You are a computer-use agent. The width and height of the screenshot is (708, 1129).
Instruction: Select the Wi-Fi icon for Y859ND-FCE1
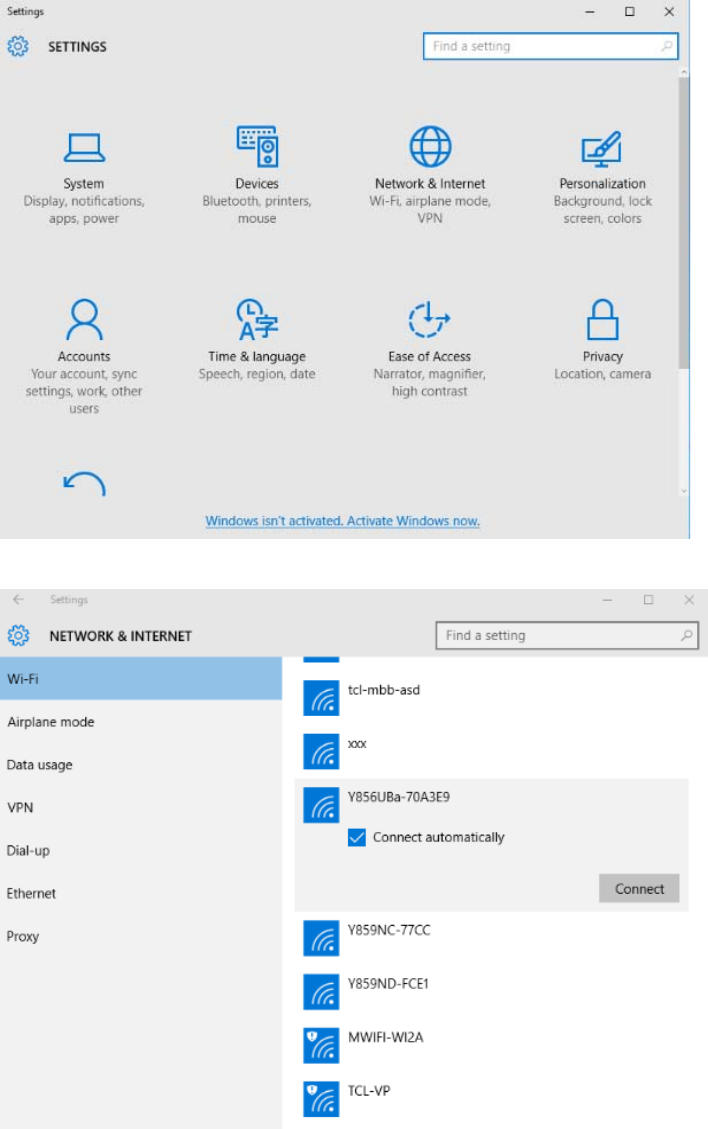(x=321, y=991)
